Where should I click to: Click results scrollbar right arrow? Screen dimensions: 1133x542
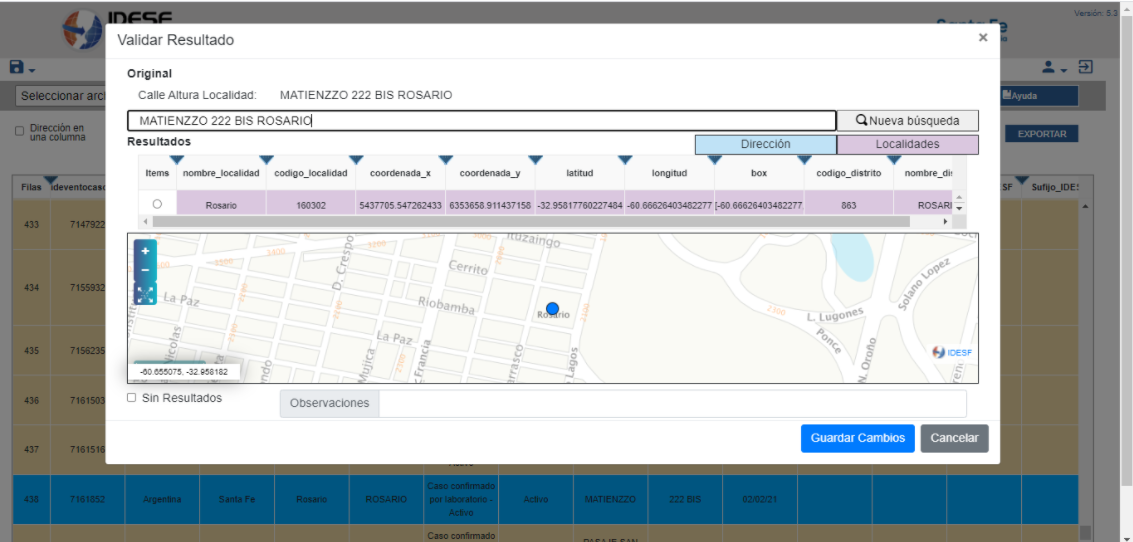[945, 222]
